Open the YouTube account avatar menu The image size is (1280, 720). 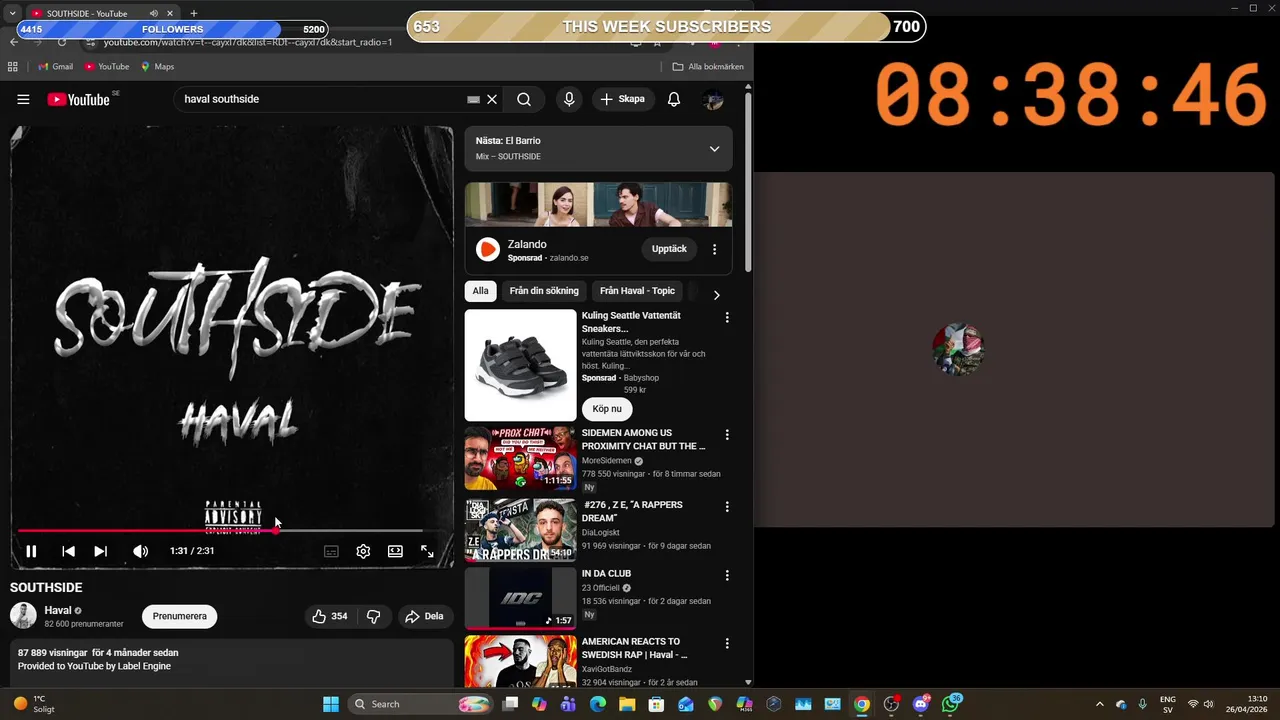[713, 99]
